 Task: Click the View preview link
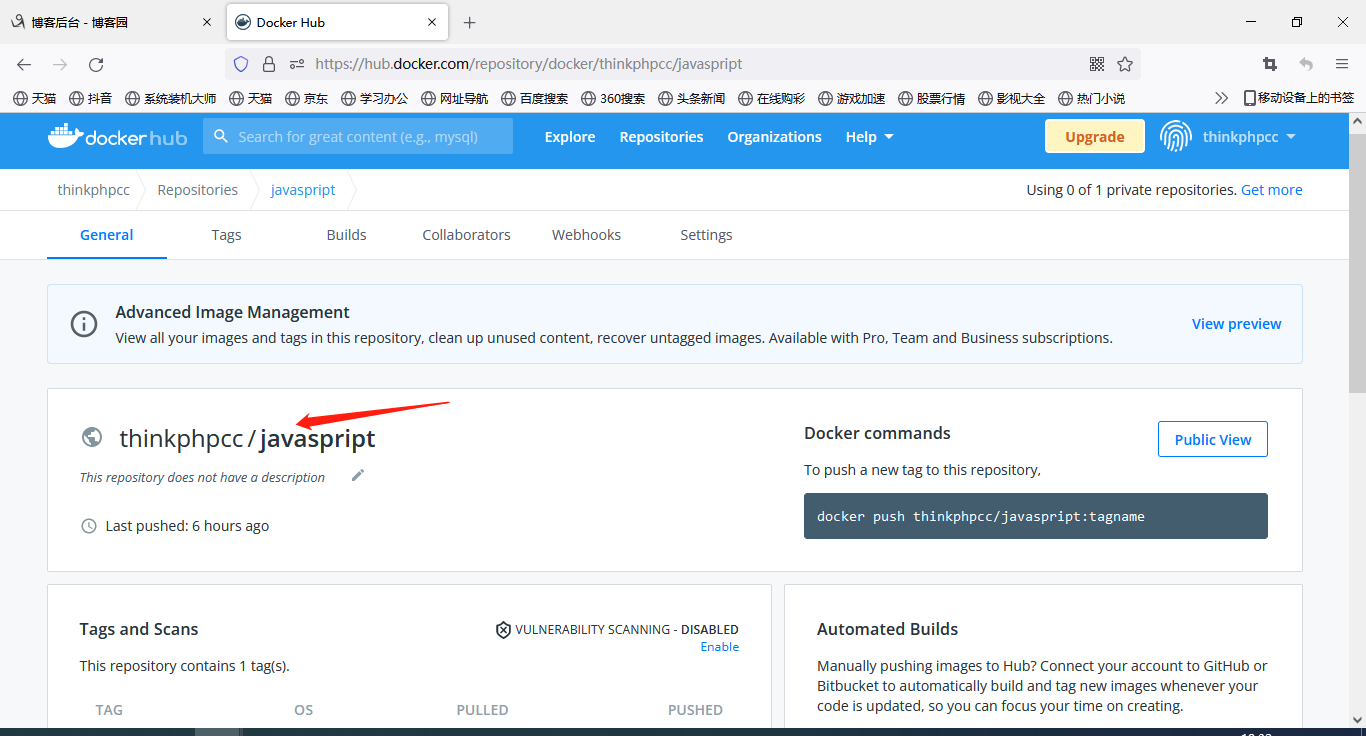tap(1237, 324)
